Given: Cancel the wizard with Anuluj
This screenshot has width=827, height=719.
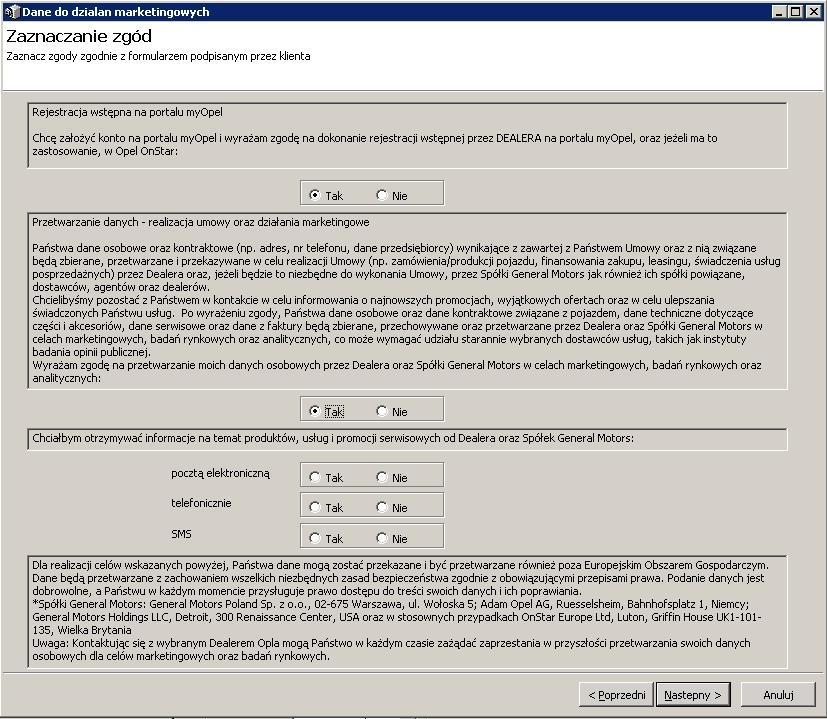Looking at the screenshot, I should [778, 695].
